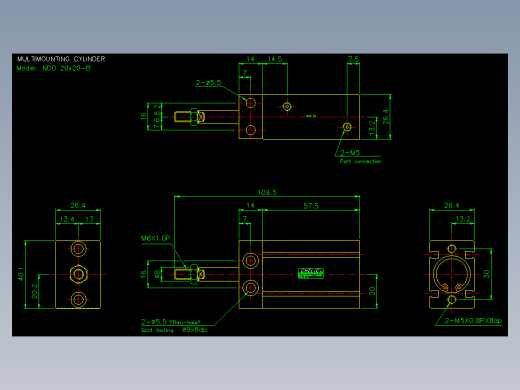Image resolution: width=520 pixels, height=390 pixels.
Task: Click the '30' vertical dimension
Action: pyautogui.click(x=486, y=274)
